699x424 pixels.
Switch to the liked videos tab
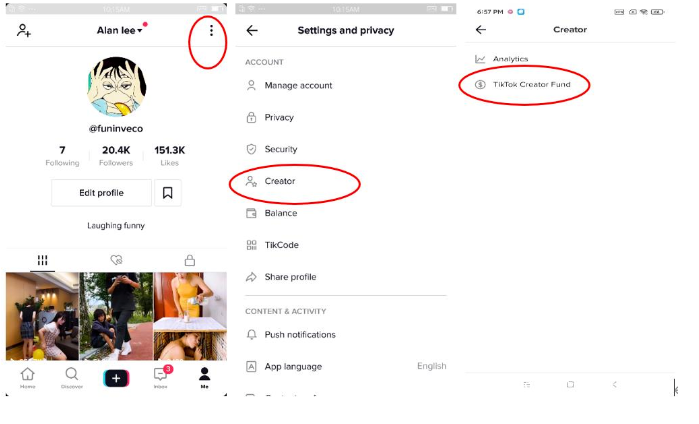[116, 260]
